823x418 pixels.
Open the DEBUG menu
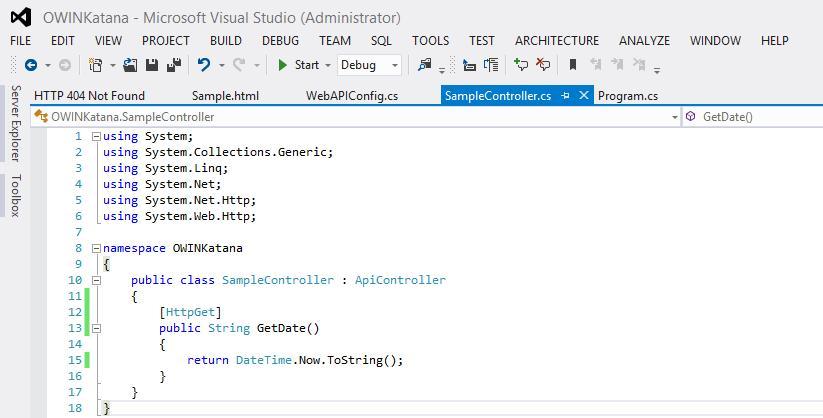280,41
